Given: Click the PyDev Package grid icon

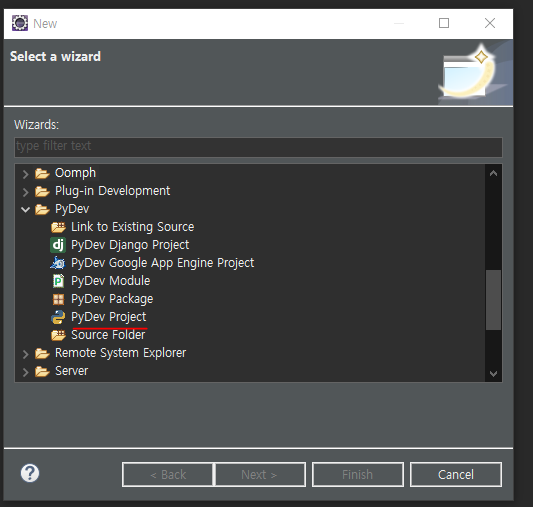Looking at the screenshot, I should pyautogui.click(x=58, y=299).
